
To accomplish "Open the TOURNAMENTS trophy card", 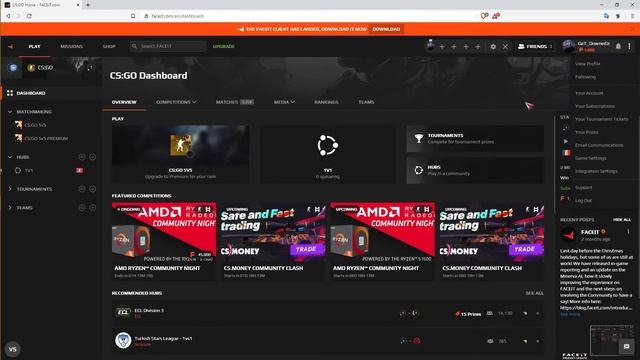I will click(475, 138).
